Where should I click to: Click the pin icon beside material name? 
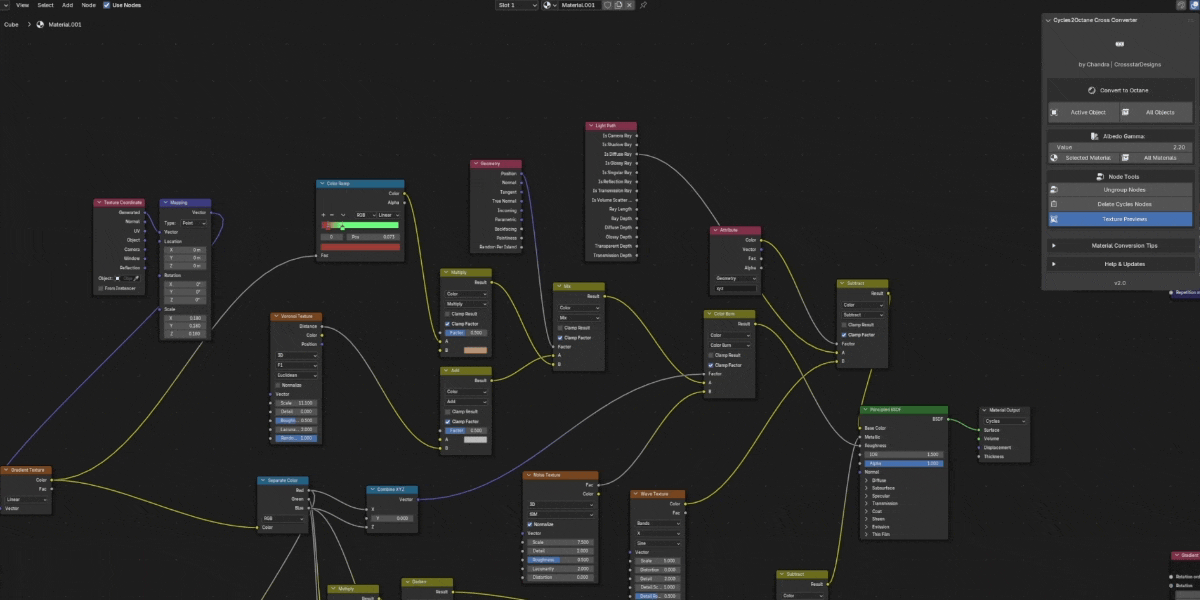pyautogui.click(x=643, y=5)
